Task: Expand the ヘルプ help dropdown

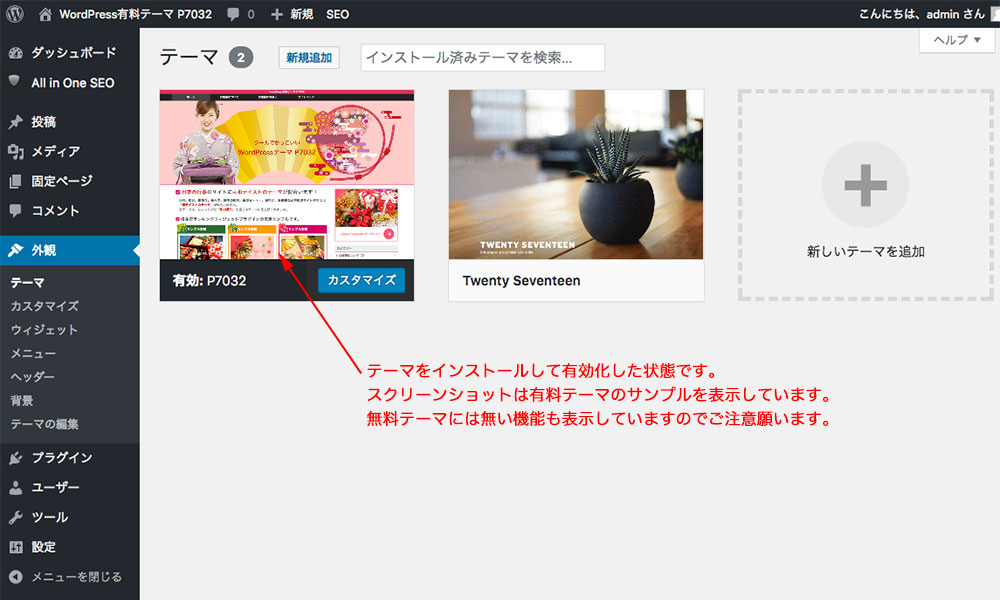Action: (957, 40)
